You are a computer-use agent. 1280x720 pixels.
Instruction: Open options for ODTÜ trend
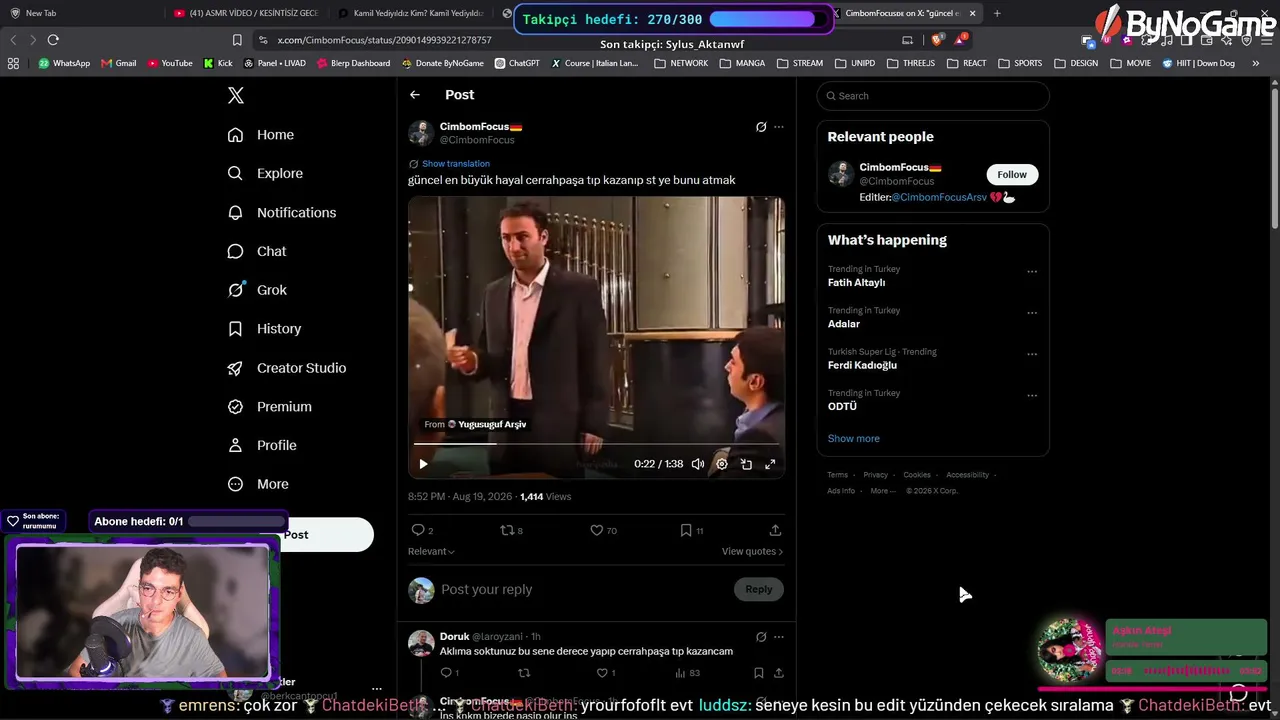click(x=1032, y=396)
